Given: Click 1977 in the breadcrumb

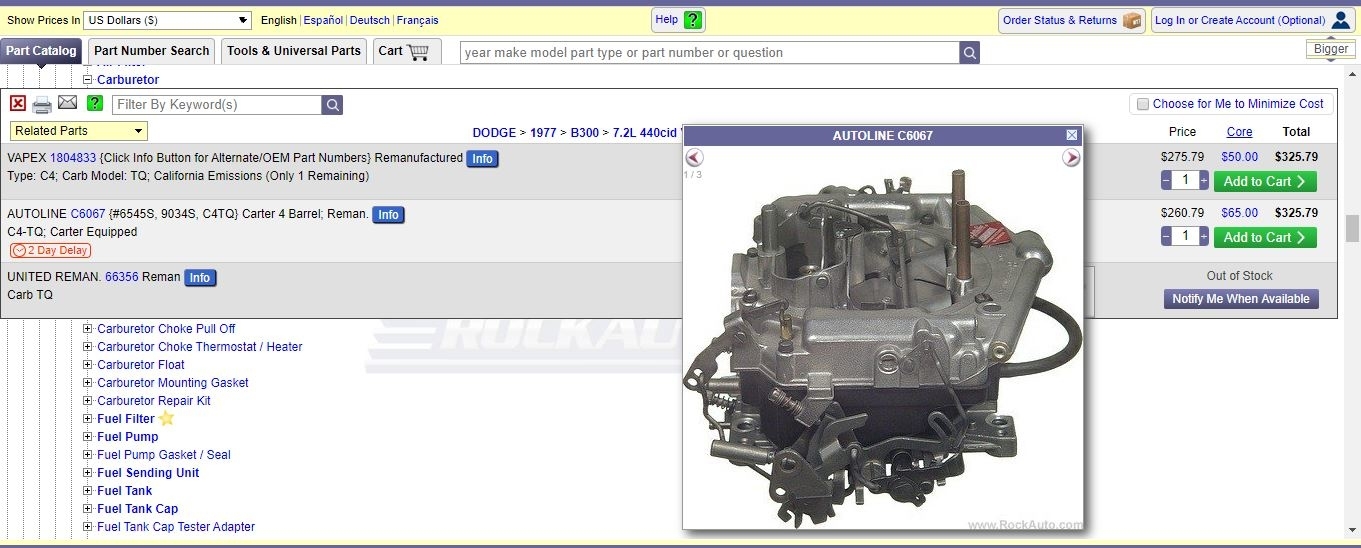Looking at the screenshot, I should coord(543,132).
